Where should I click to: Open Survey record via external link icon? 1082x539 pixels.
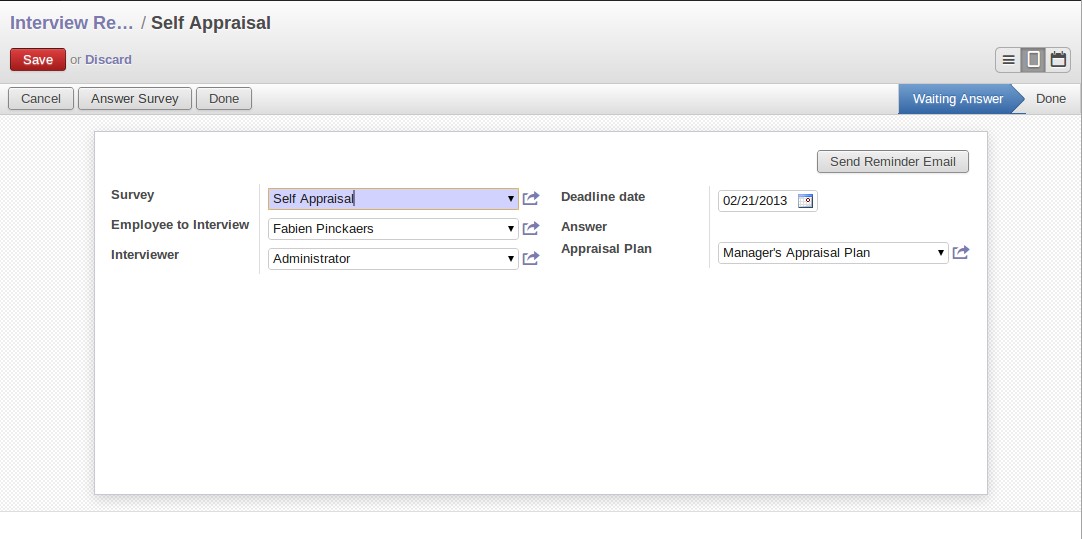[x=531, y=199]
